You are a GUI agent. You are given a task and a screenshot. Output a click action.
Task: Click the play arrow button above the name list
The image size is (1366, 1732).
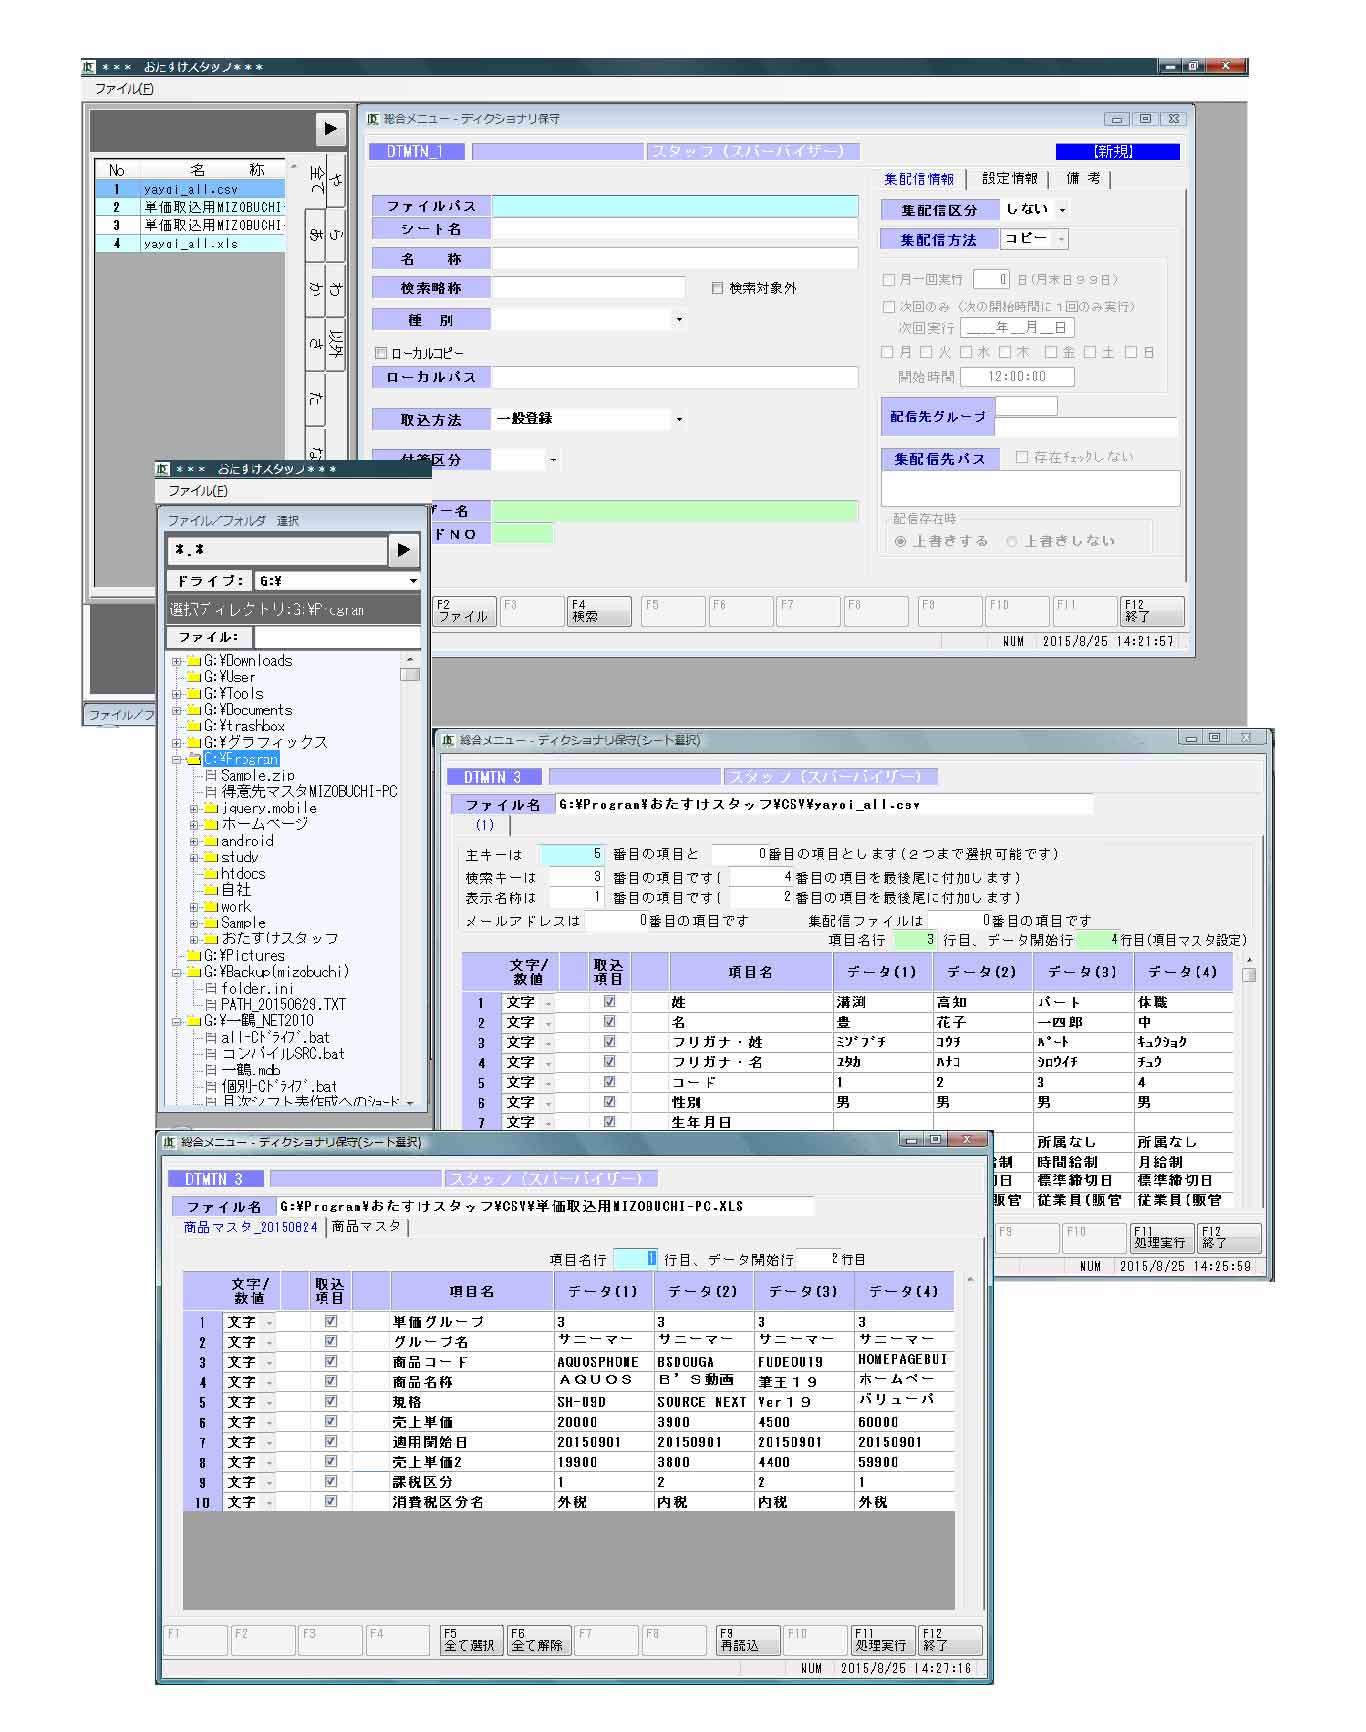[330, 129]
